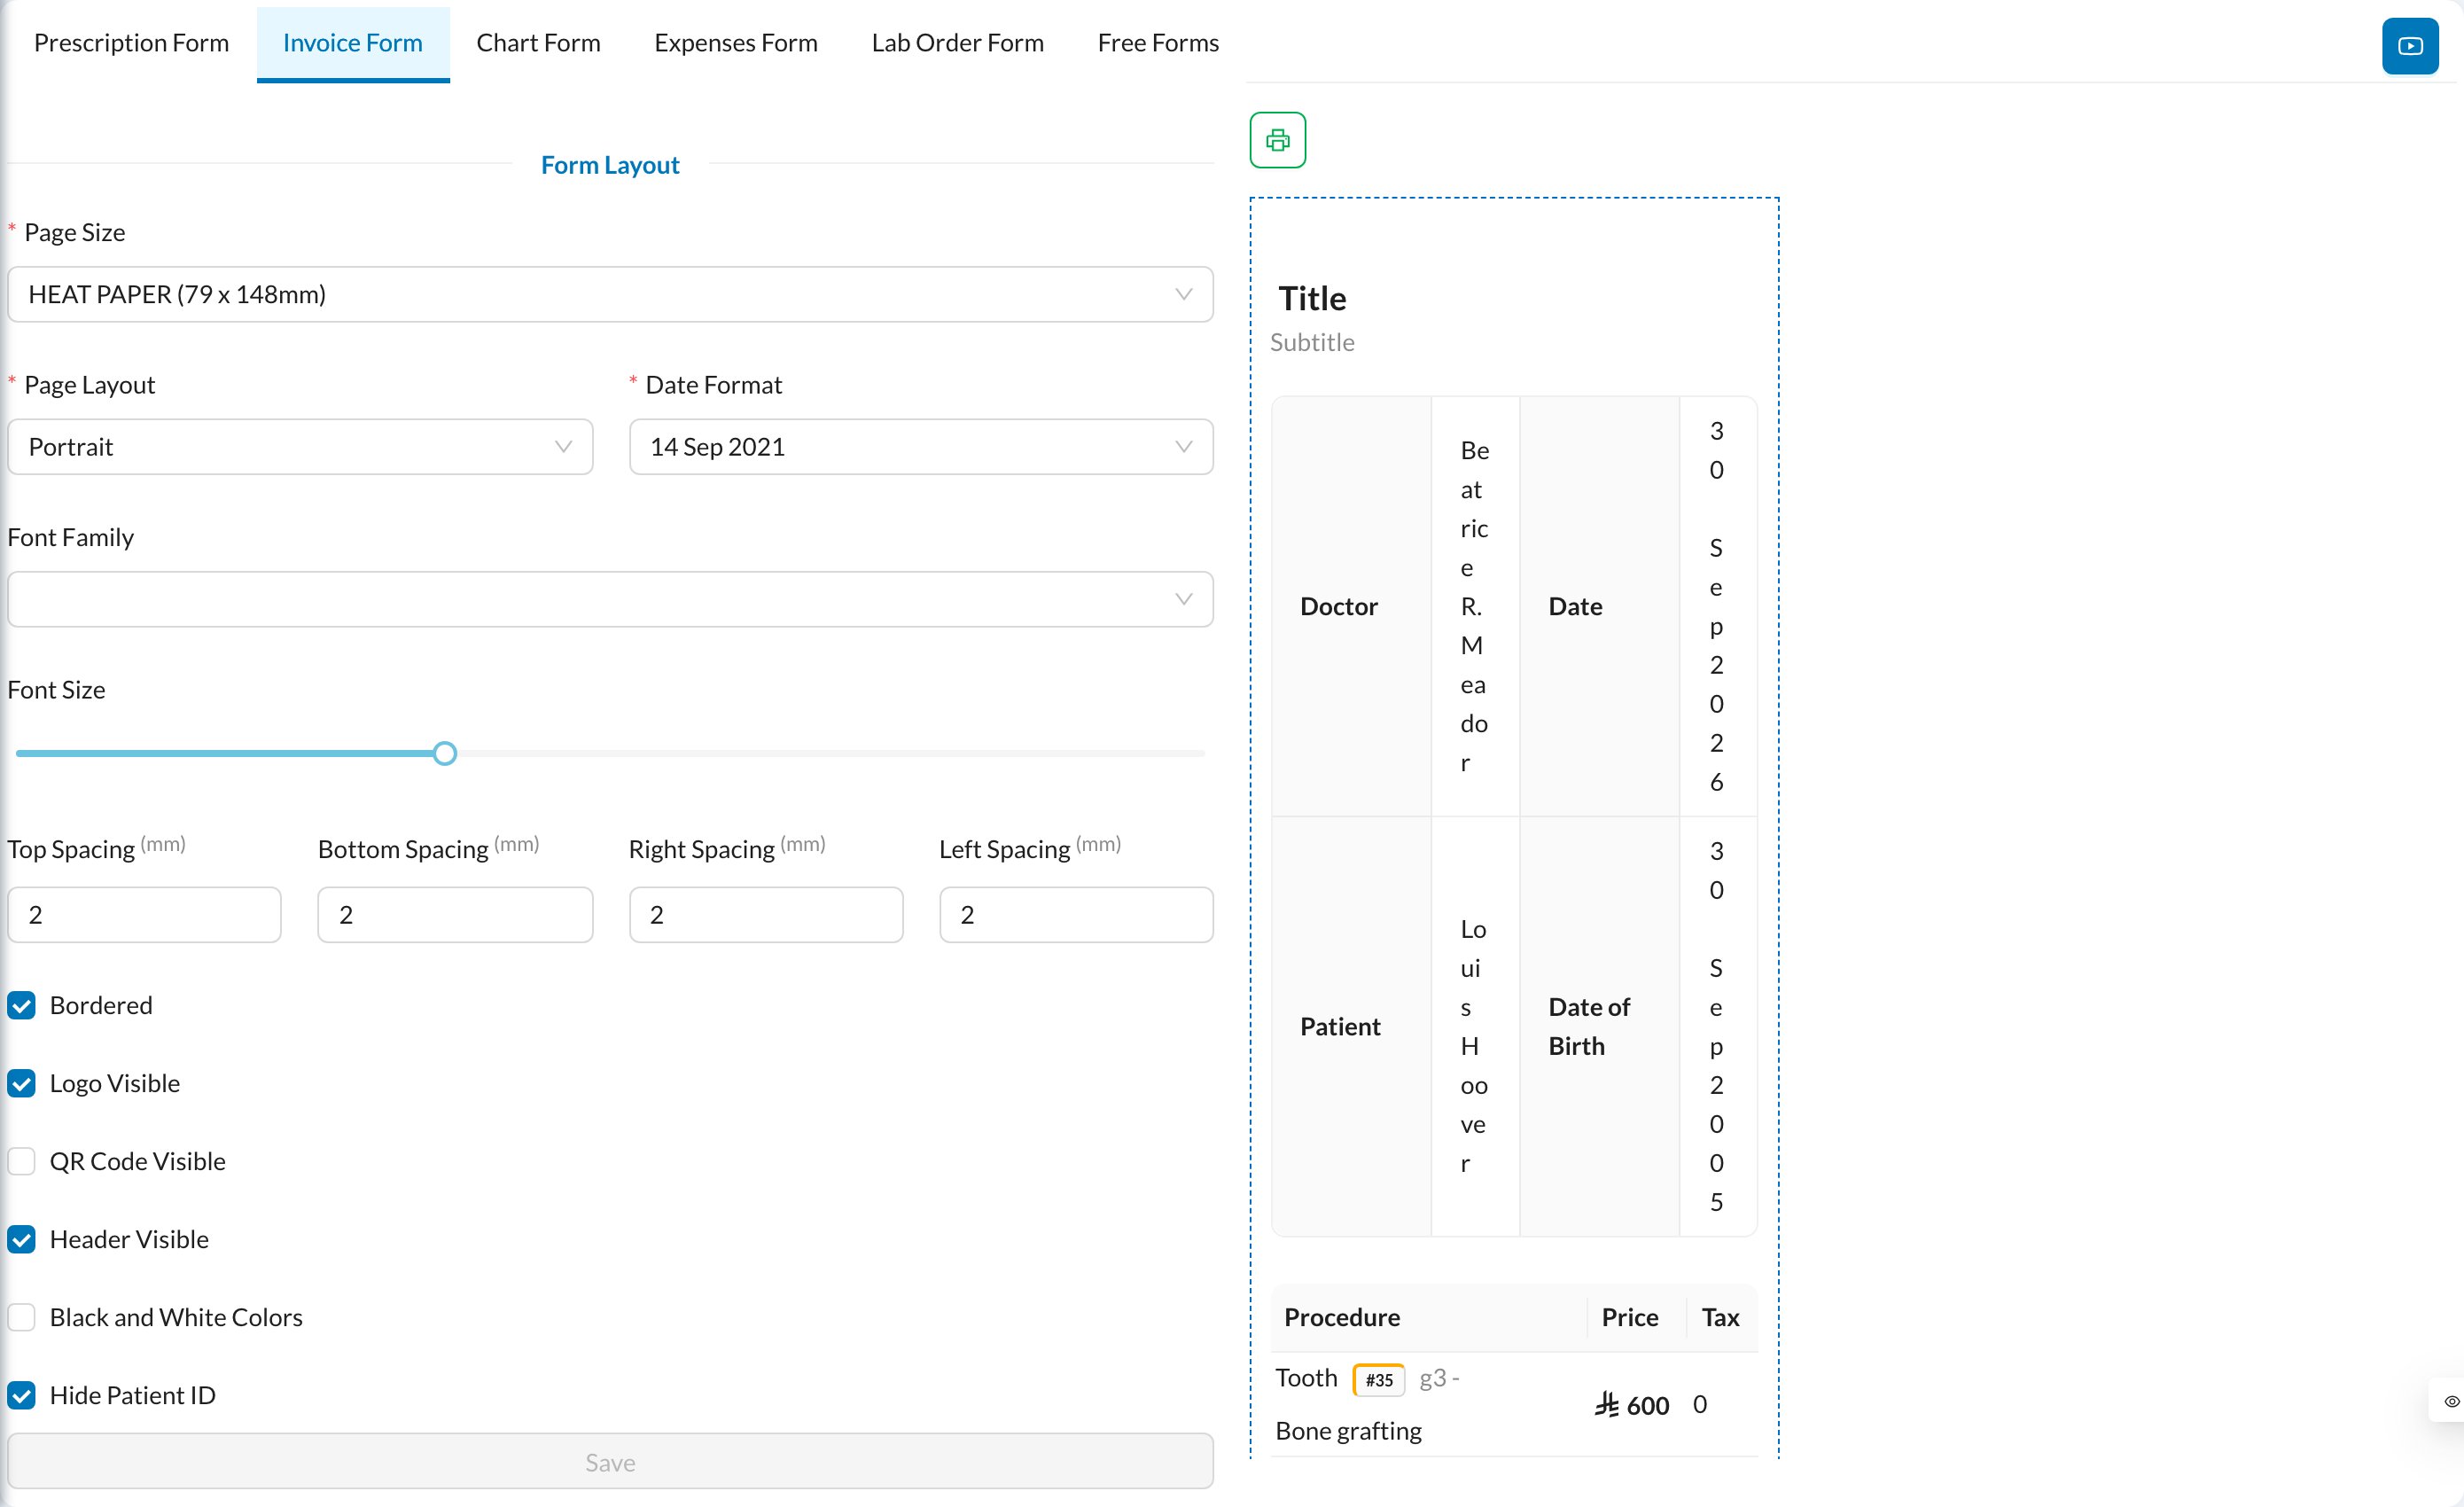This screenshot has width=2464, height=1507.
Task: Focus the Left Spacing input field
Action: tap(1076, 914)
